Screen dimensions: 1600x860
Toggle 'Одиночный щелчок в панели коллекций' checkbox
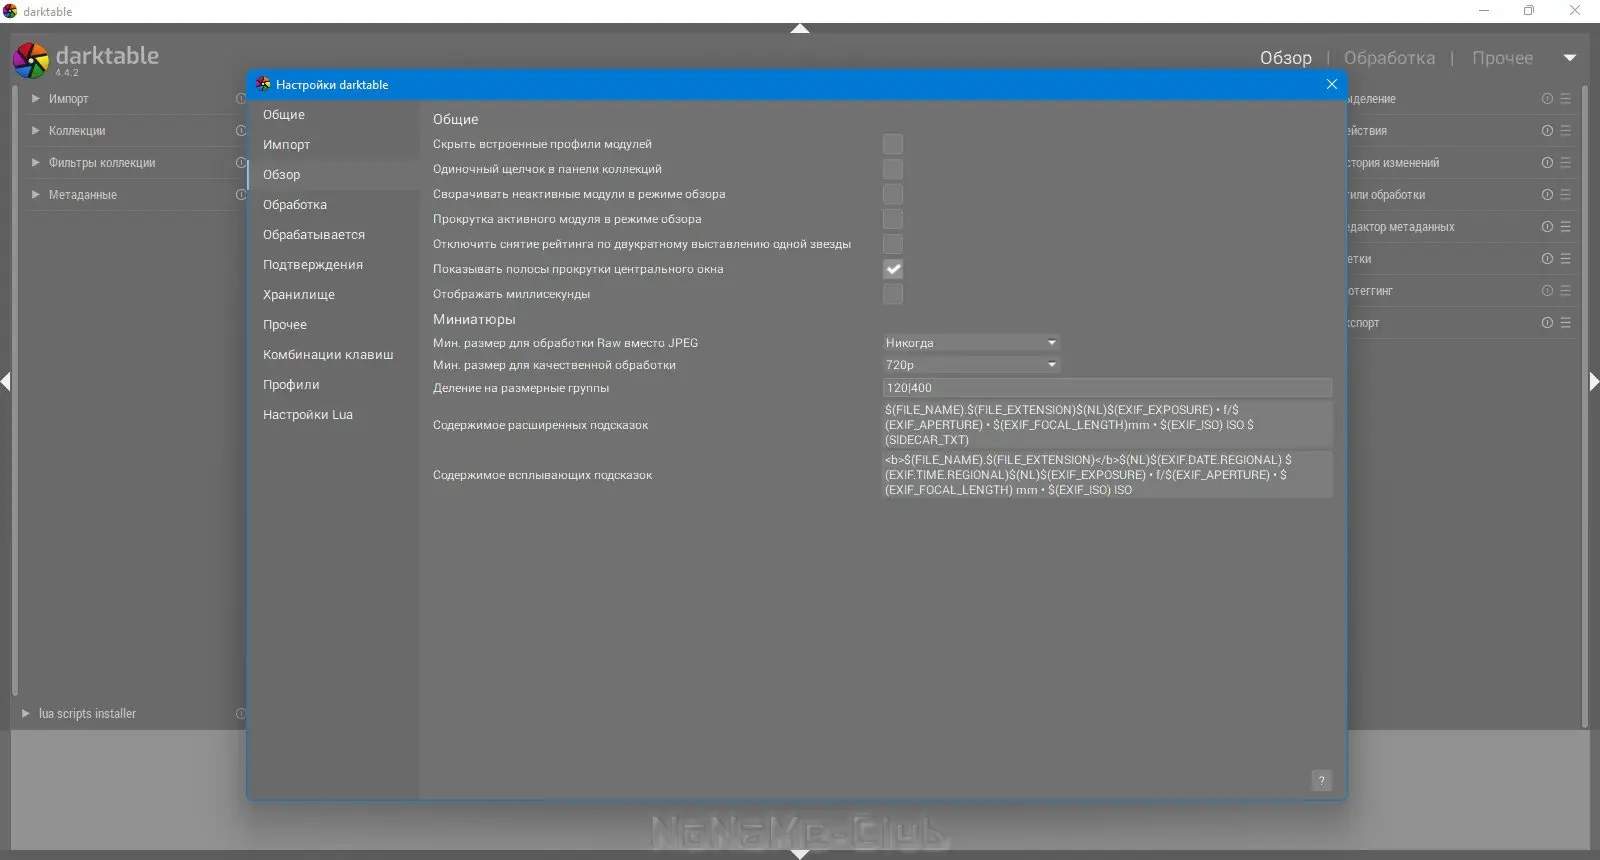(893, 169)
